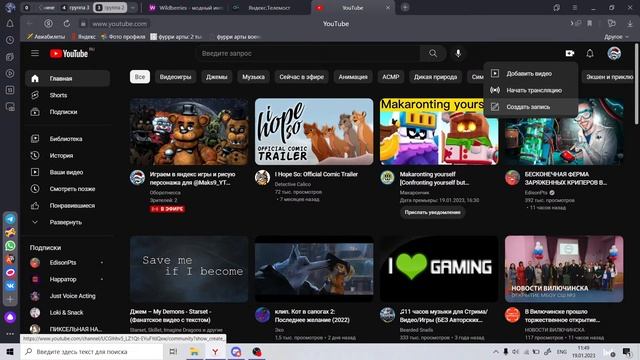Open Shorts from the sidebar
Image resolution: width=640 pixels, height=360 pixels.
pos(67,95)
